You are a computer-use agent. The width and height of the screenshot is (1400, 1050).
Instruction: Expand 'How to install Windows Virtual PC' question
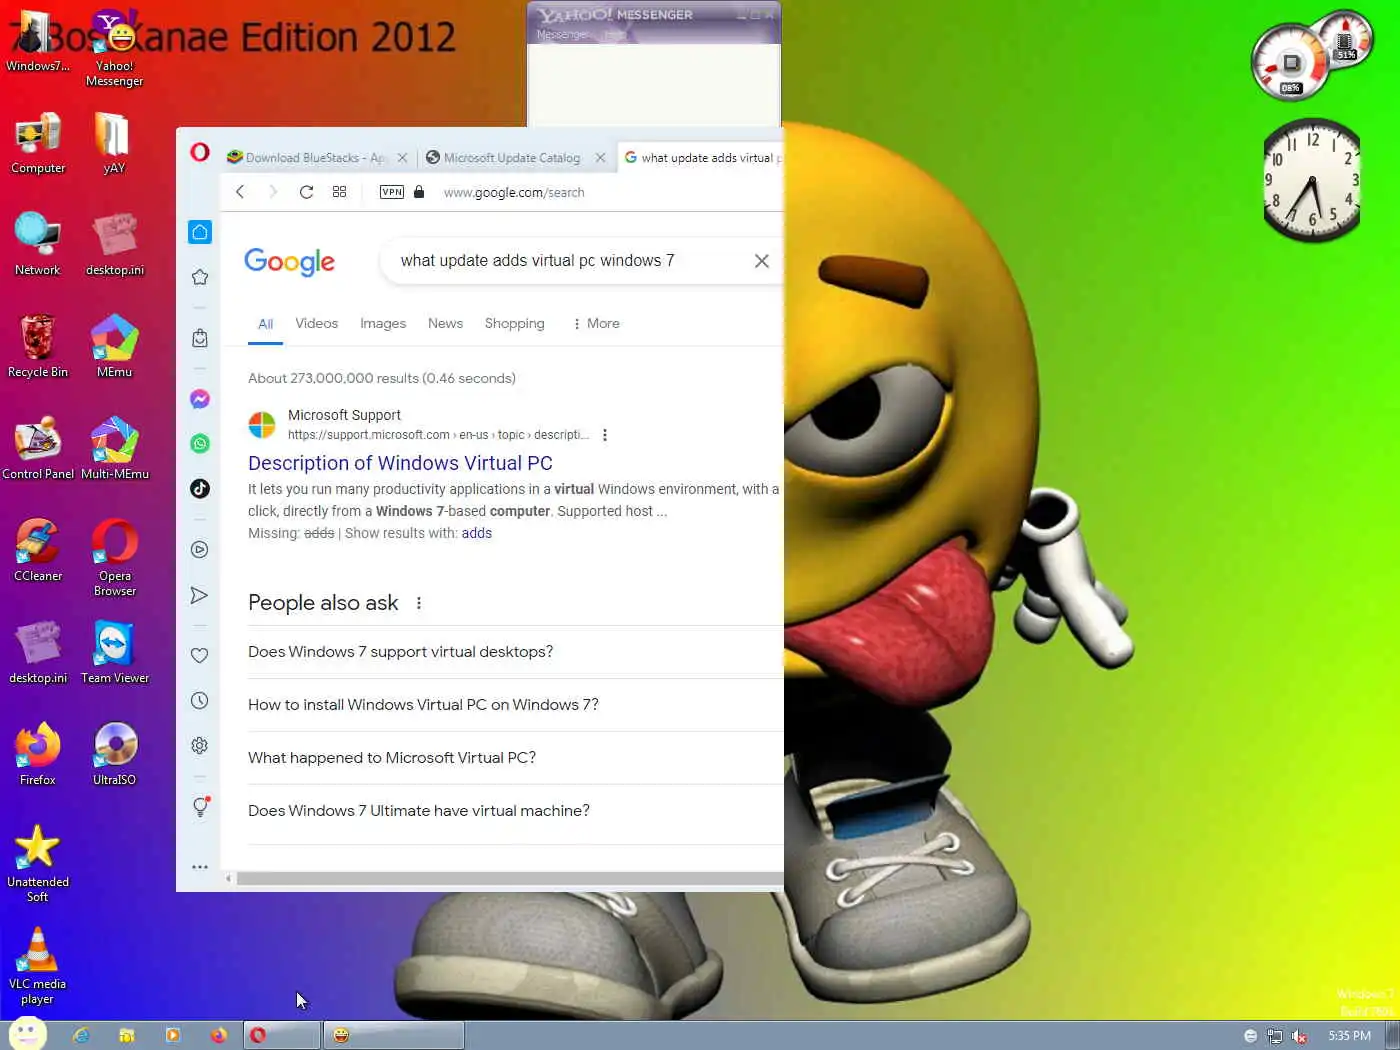pos(515,705)
